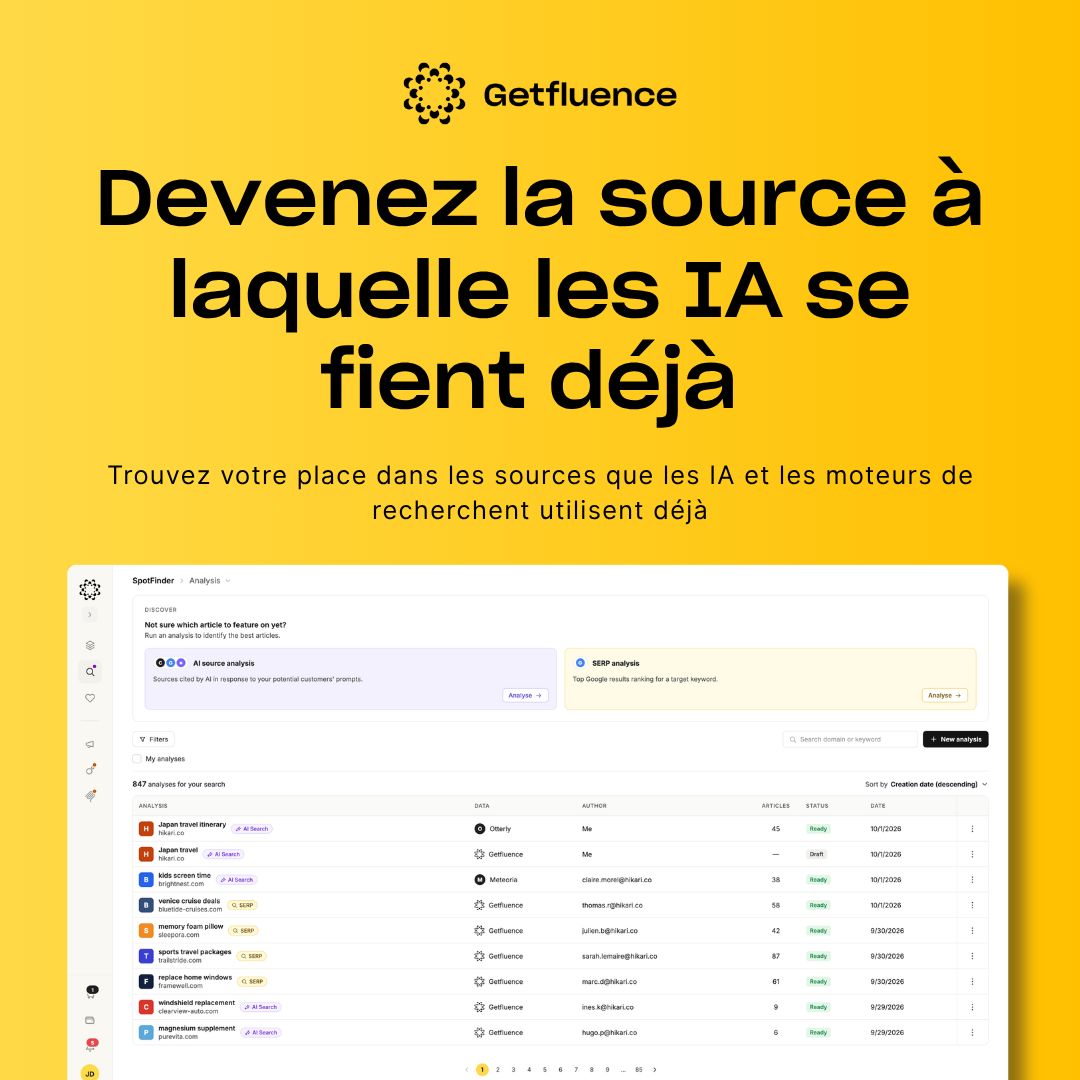Click the S avatar of memory foam pillow
This screenshot has height=1080, width=1080.
point(146,931)
